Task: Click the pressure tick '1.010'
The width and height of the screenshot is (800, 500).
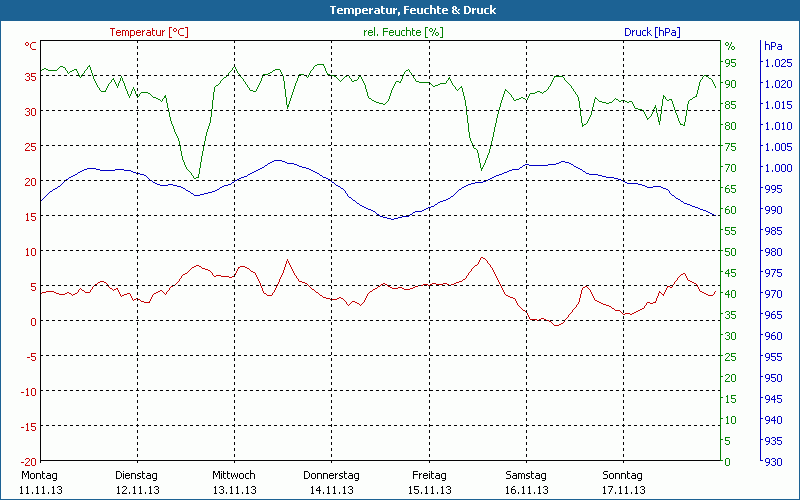Action: tap(779, 126)
